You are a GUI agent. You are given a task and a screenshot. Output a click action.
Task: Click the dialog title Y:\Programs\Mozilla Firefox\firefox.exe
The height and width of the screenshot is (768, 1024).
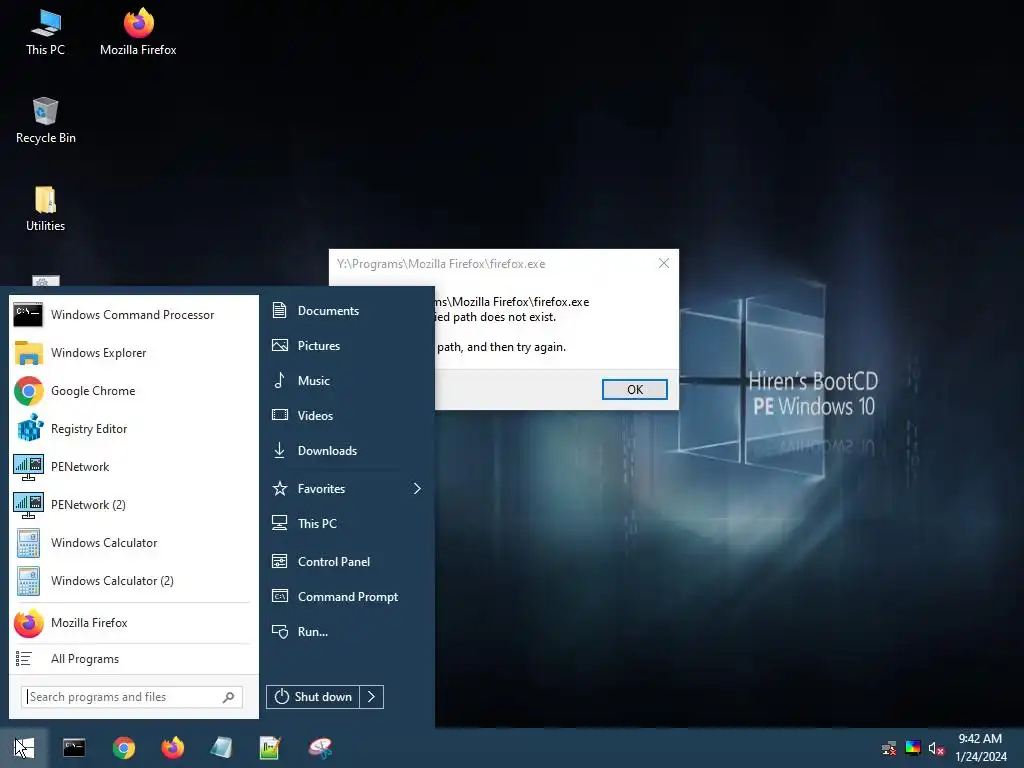pyautogui.click(x=441, y=264)
